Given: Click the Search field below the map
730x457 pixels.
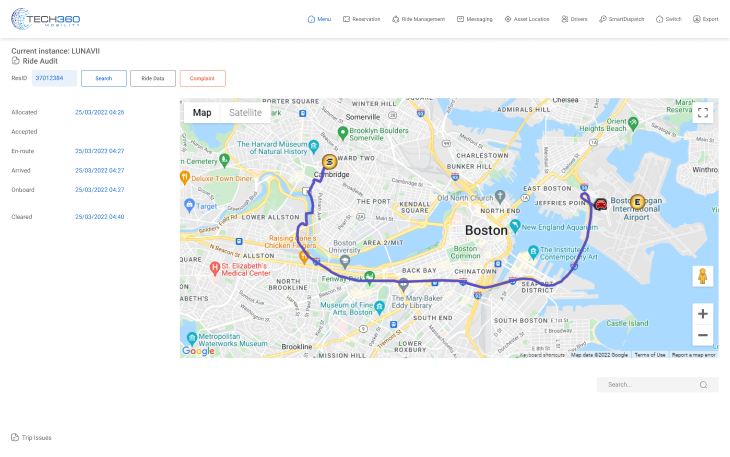Looking at the screenshot, I should (657, 384).
